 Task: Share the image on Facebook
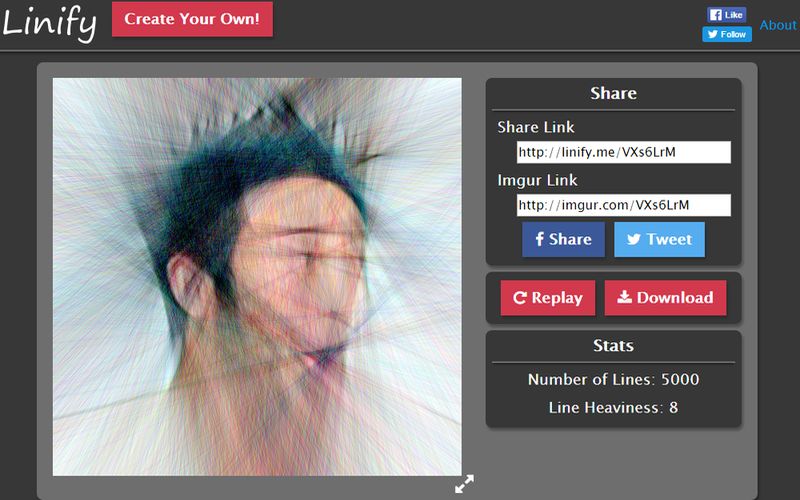[563, 239]
